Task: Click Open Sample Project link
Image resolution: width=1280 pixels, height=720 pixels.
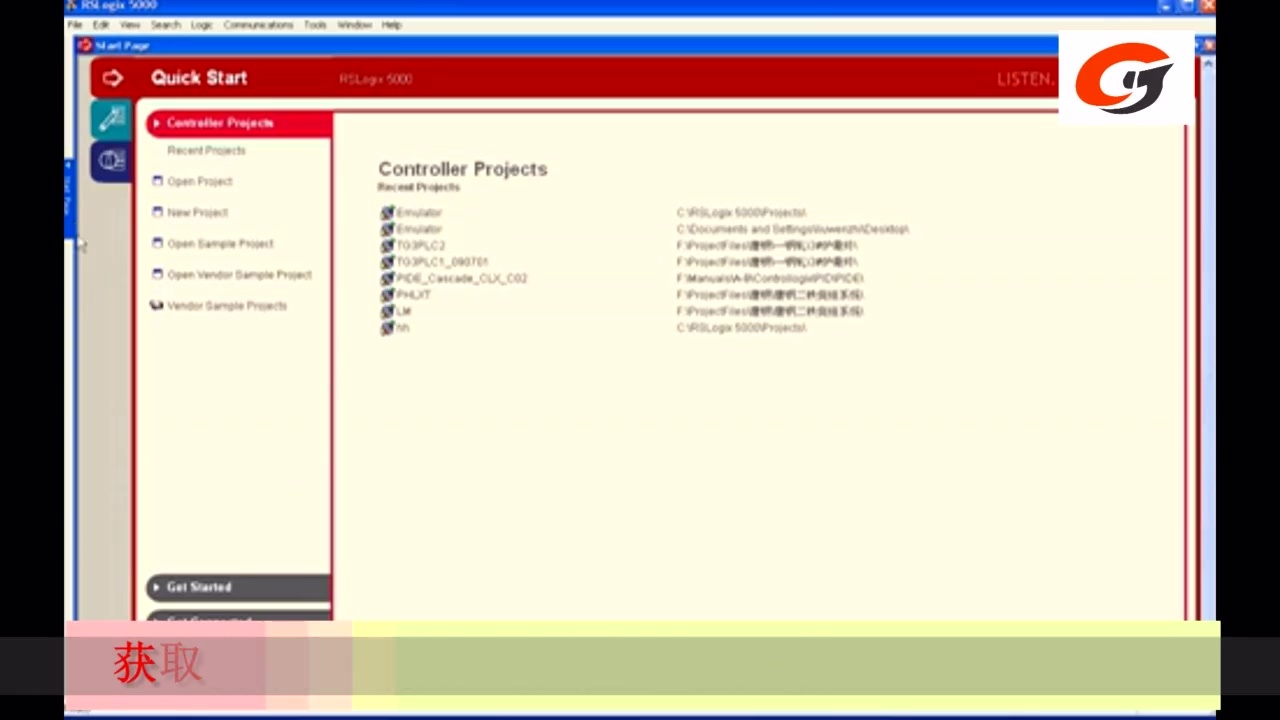Action: 220,243
